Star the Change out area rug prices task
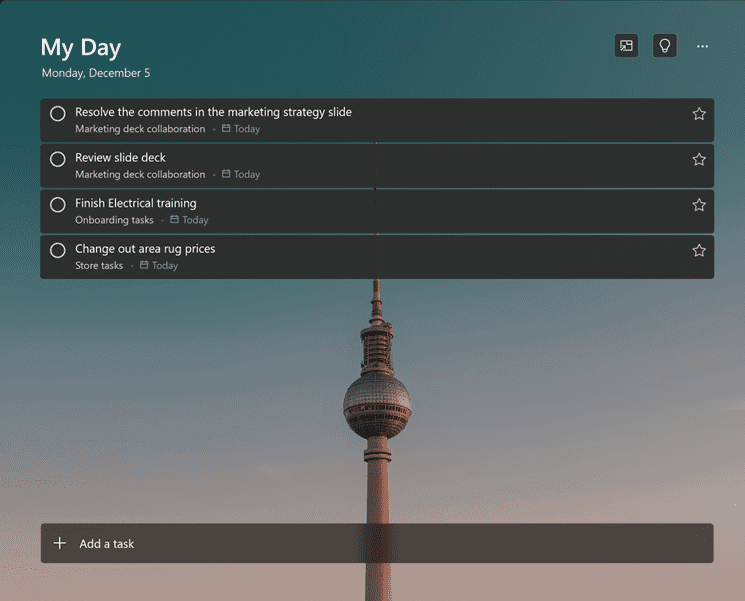This screenshot has height=601, width=745. click(698, 251)
